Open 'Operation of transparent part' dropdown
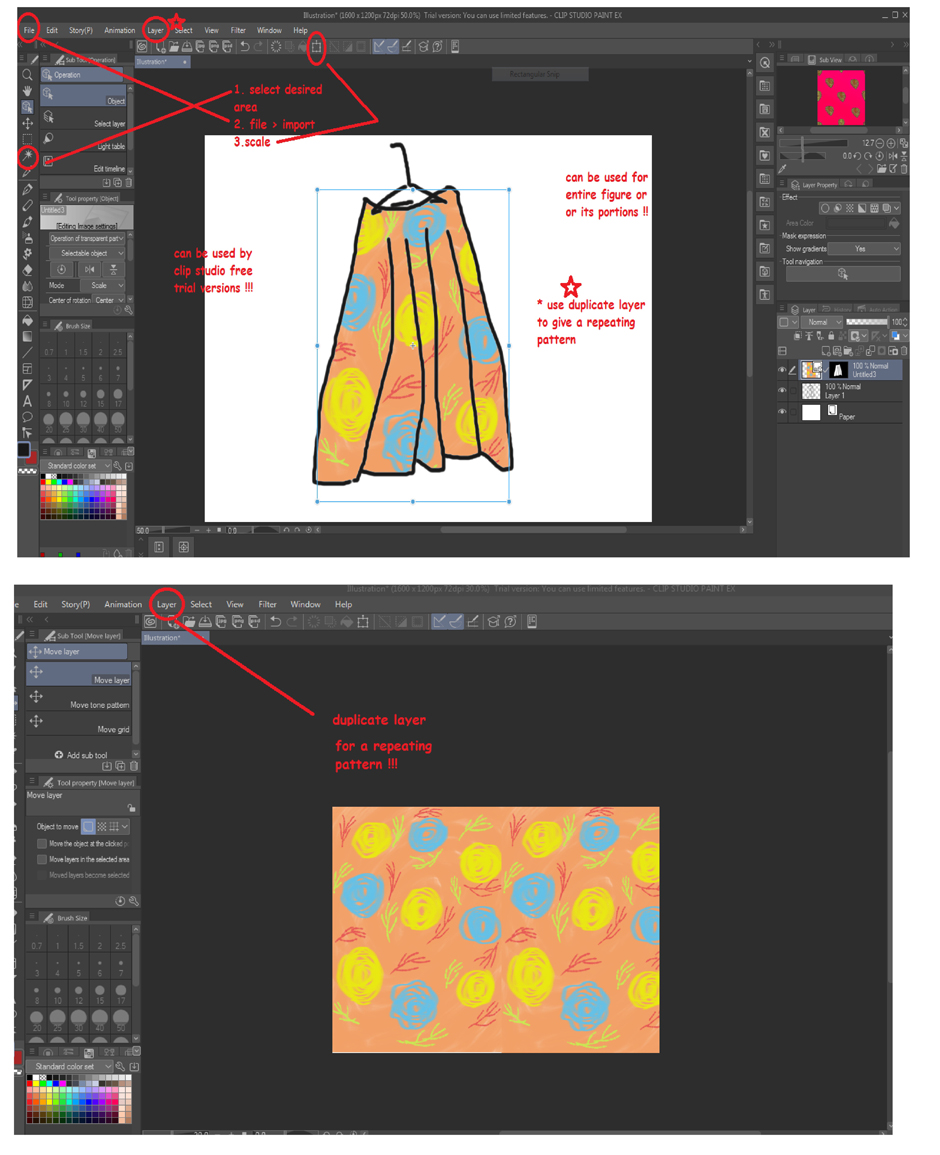The image size is (940, 1155). (x=86, y=238)
